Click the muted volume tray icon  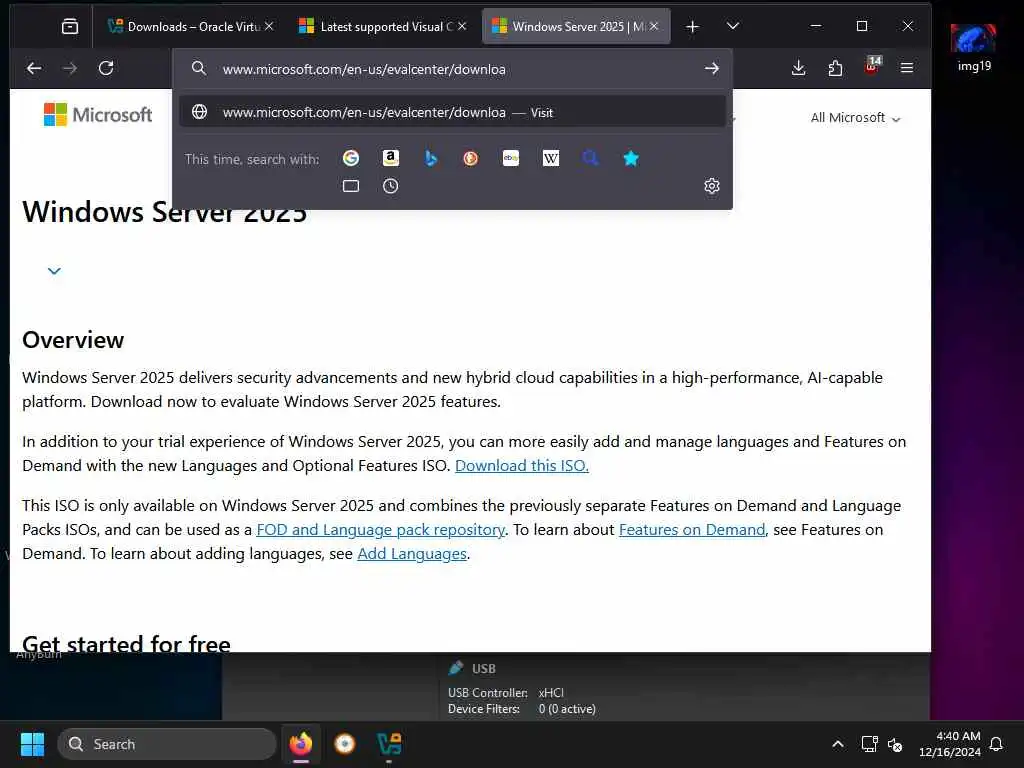[x=895, y=744]
